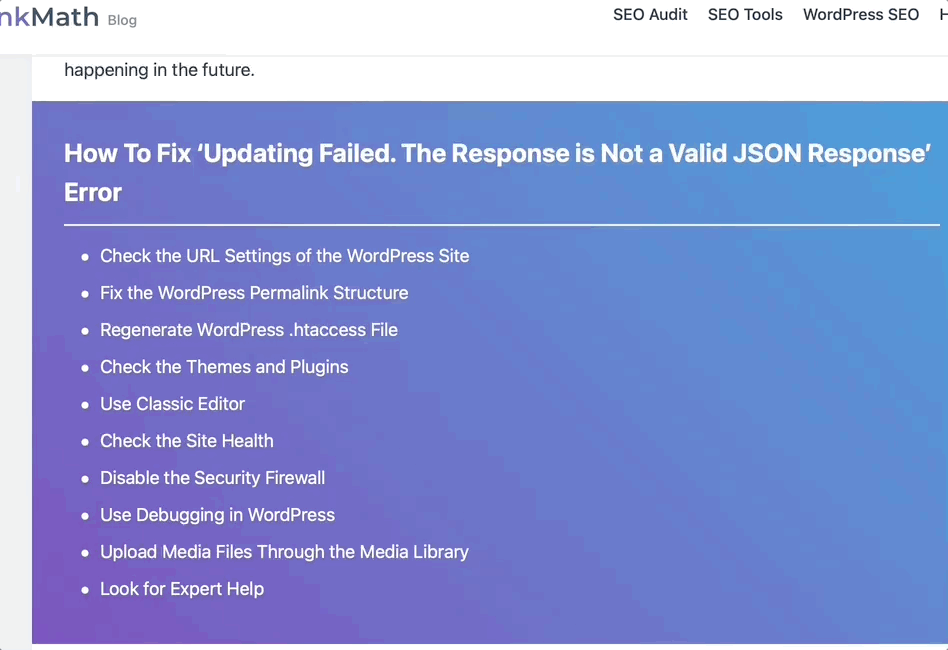This screenshot has width=948, height=650.
Task: Select the Use Classic Editor link
Action: point(172,403)
